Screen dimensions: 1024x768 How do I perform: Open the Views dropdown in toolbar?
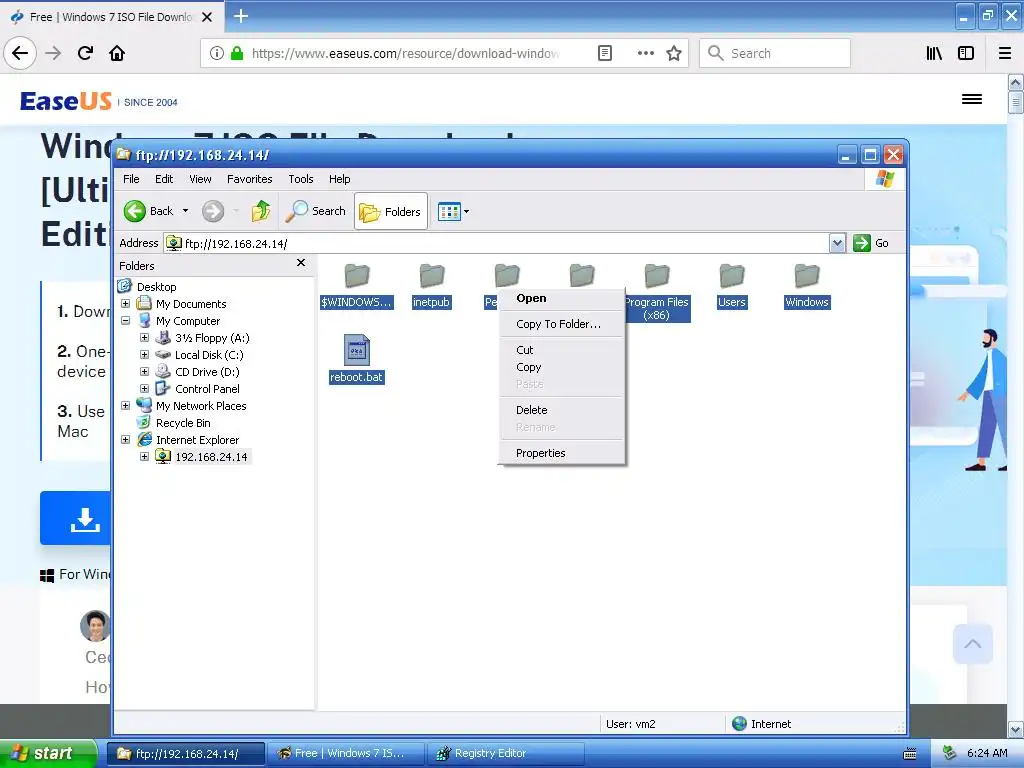454,212
